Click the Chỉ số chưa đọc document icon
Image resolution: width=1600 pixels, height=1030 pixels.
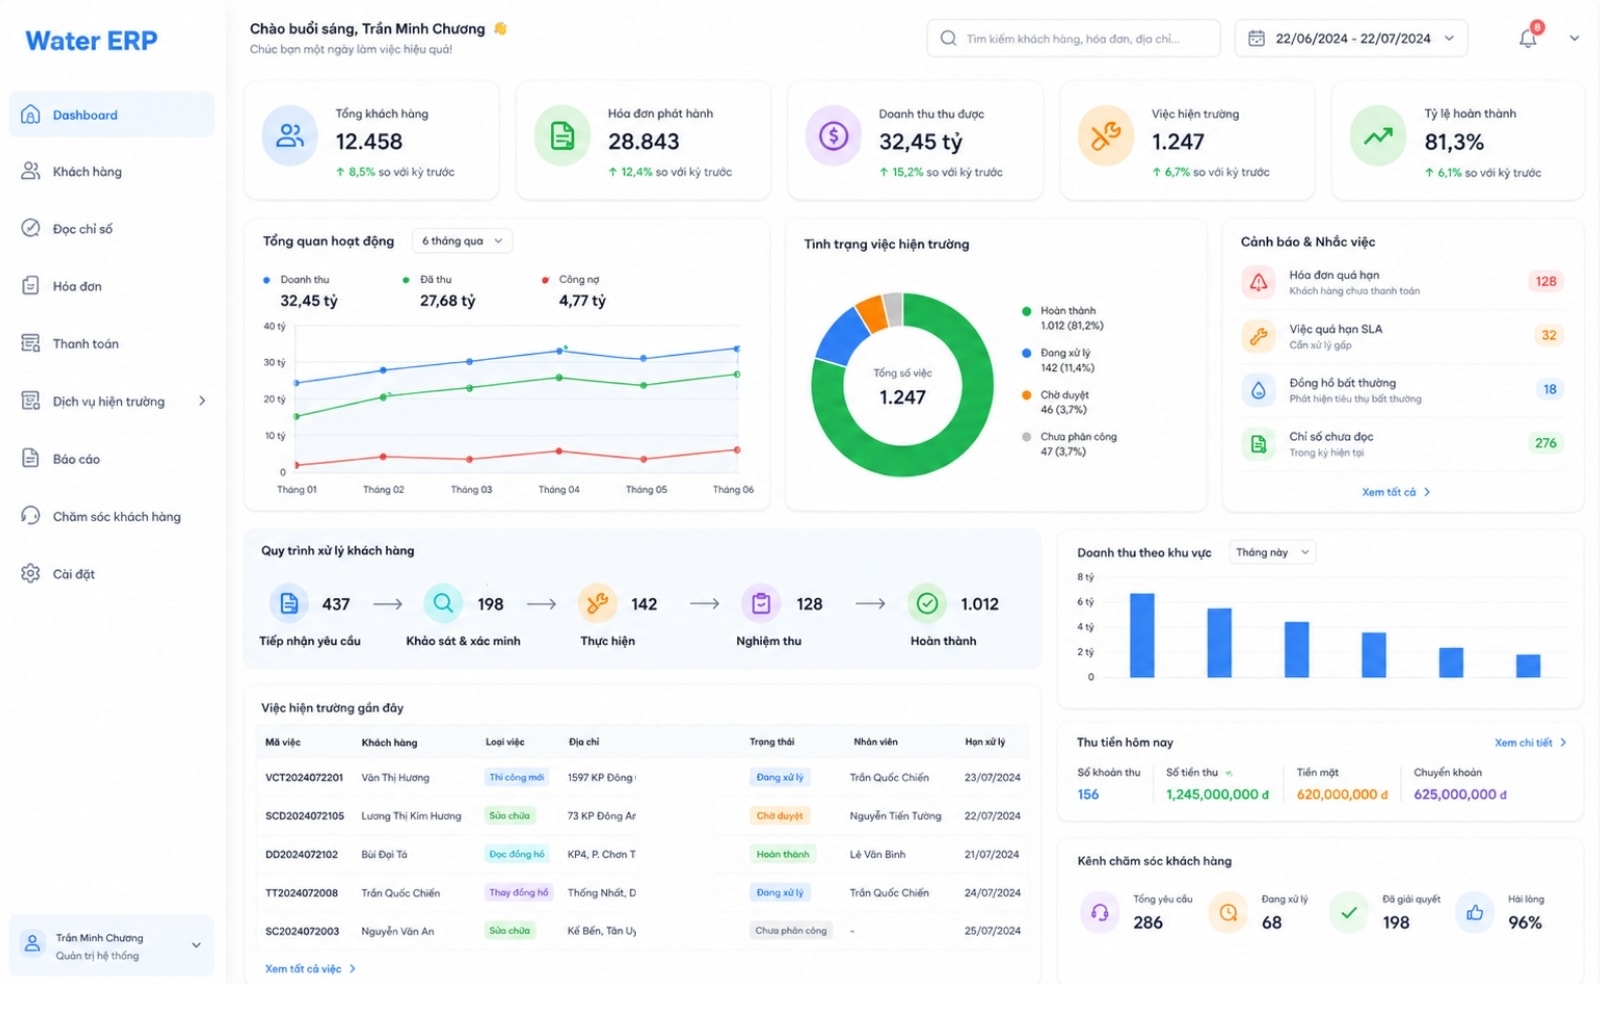point(1258,443)
